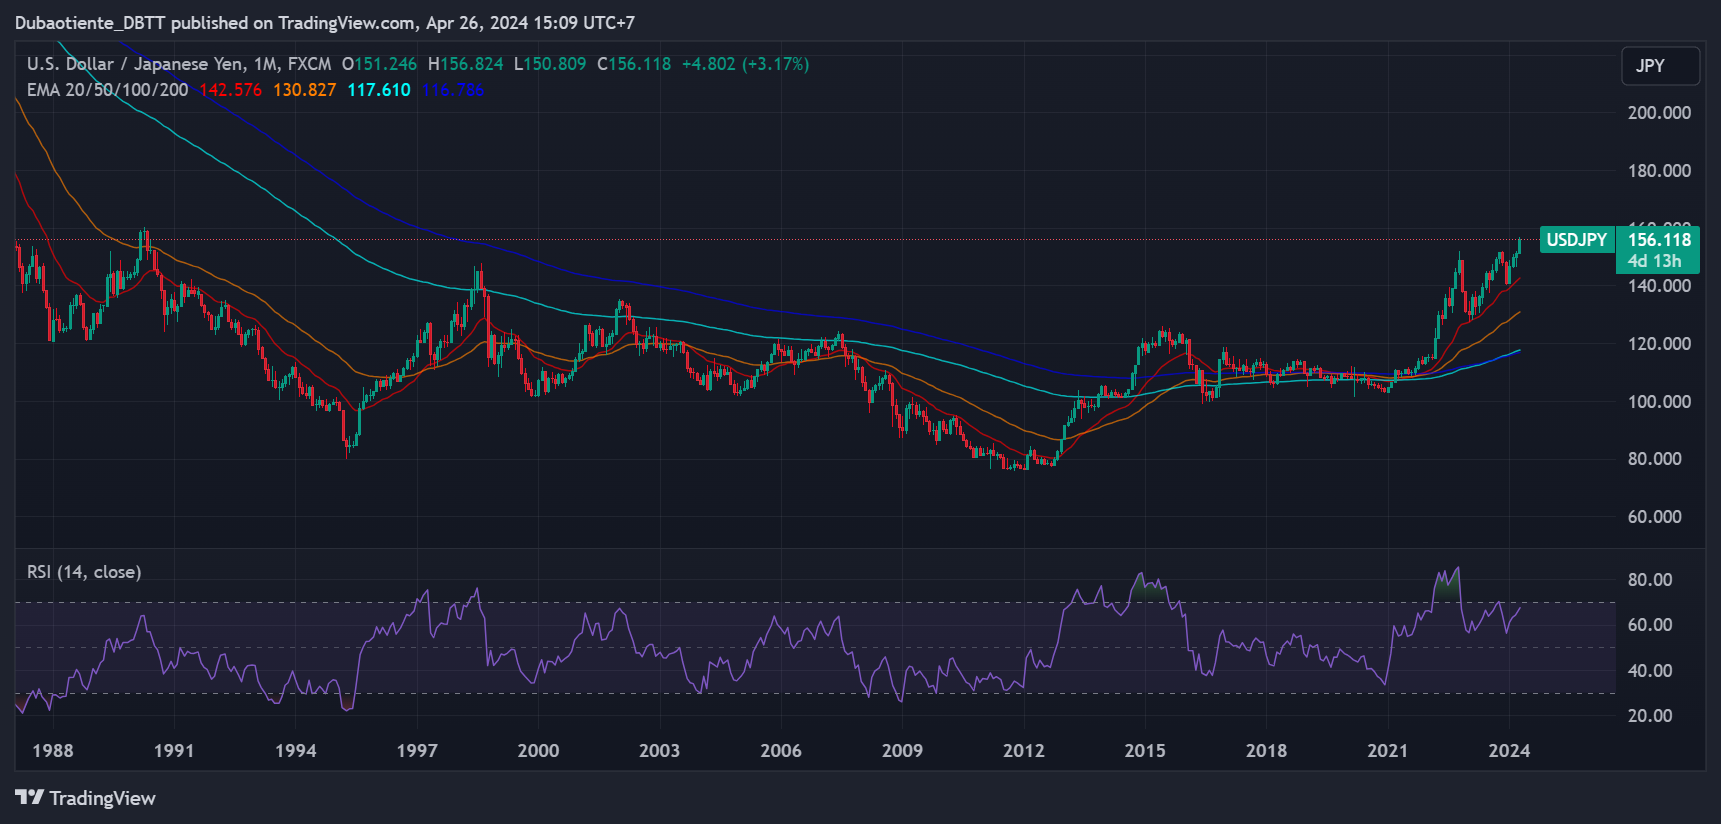Click the open price value 151.246
The width and height of the screenshot is (1721, 824).
coord(385,64)
